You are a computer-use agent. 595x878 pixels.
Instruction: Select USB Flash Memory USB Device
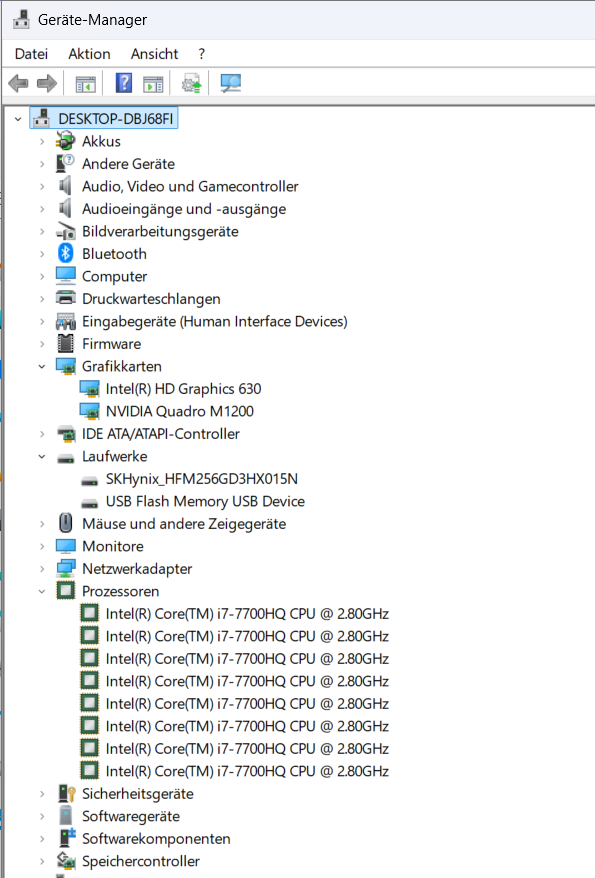pos(205,501)
